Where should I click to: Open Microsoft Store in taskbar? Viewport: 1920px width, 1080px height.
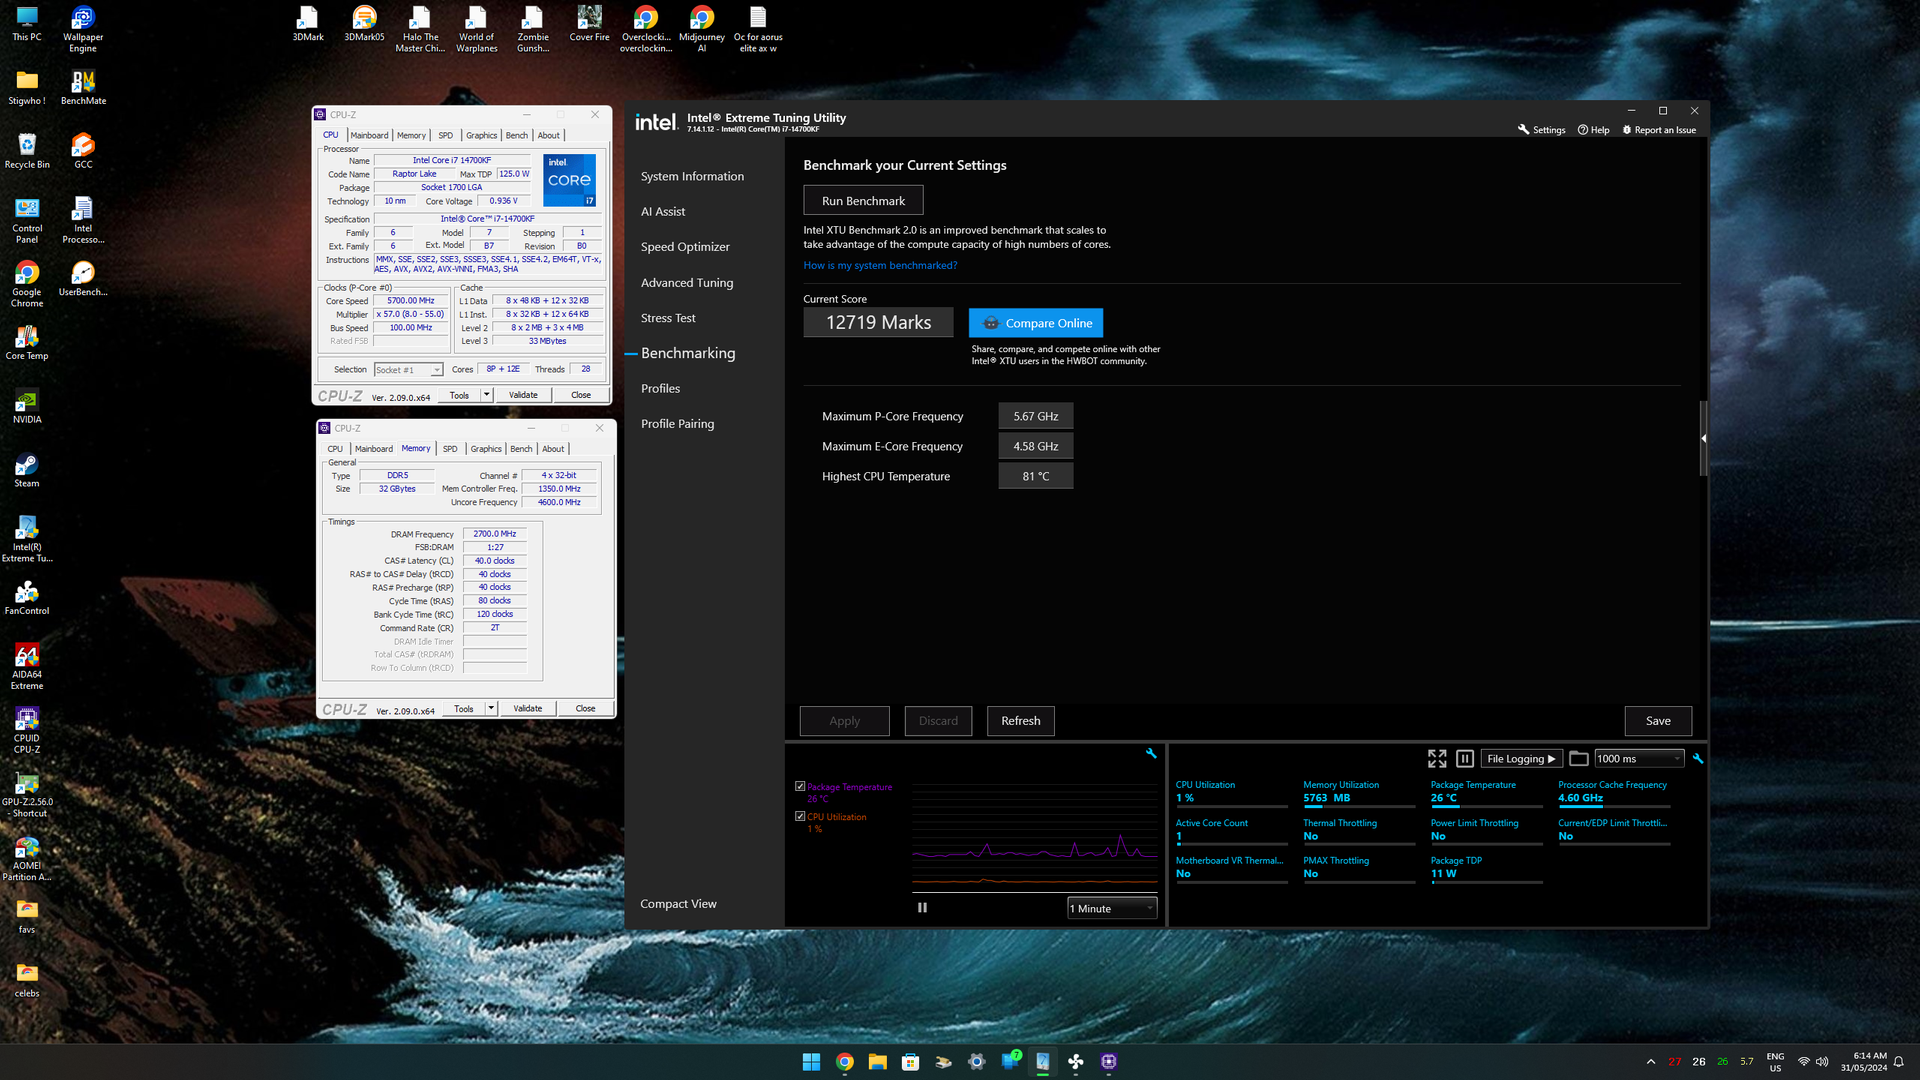pyautogui.click(x=911, y=1062)
